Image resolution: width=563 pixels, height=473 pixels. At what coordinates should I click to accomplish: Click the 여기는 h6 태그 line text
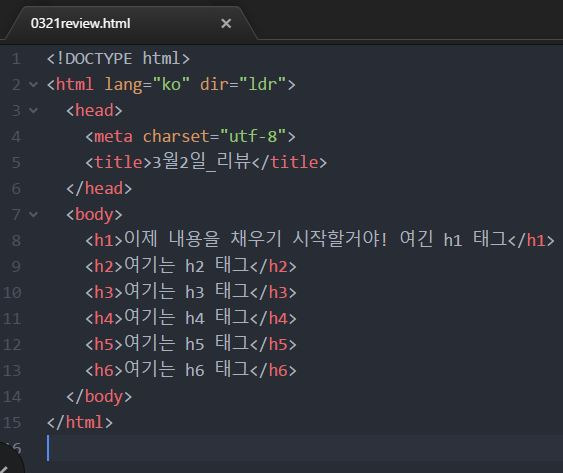click(x=187, y=370)
